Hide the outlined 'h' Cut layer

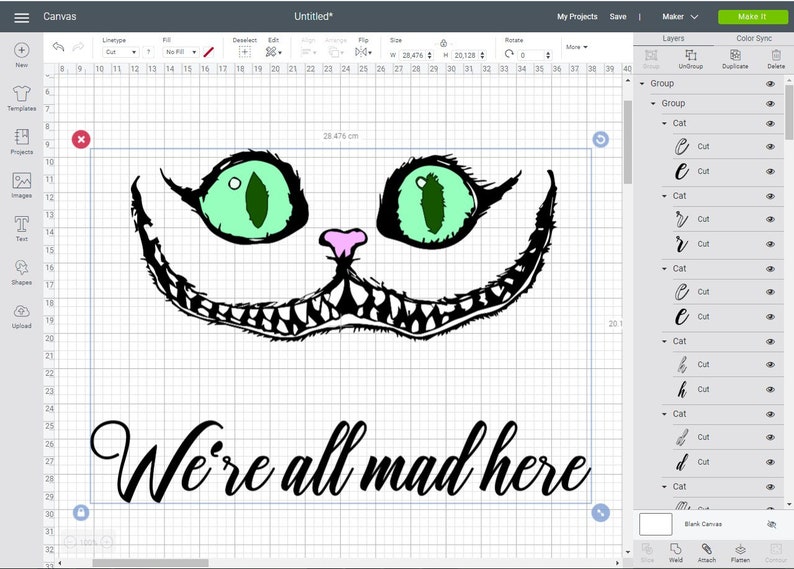click(x=770, y=364)
